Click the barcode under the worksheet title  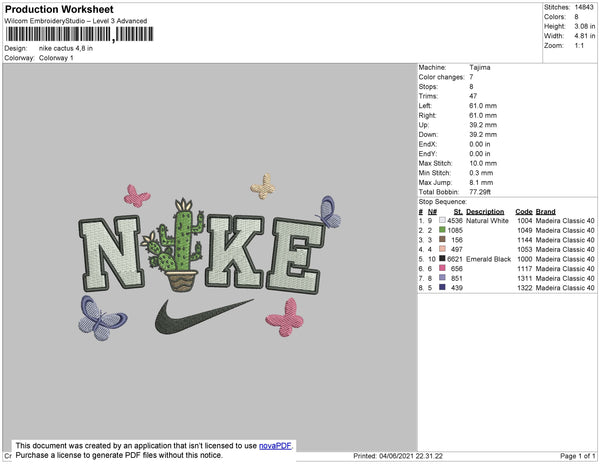pos(80,34)
